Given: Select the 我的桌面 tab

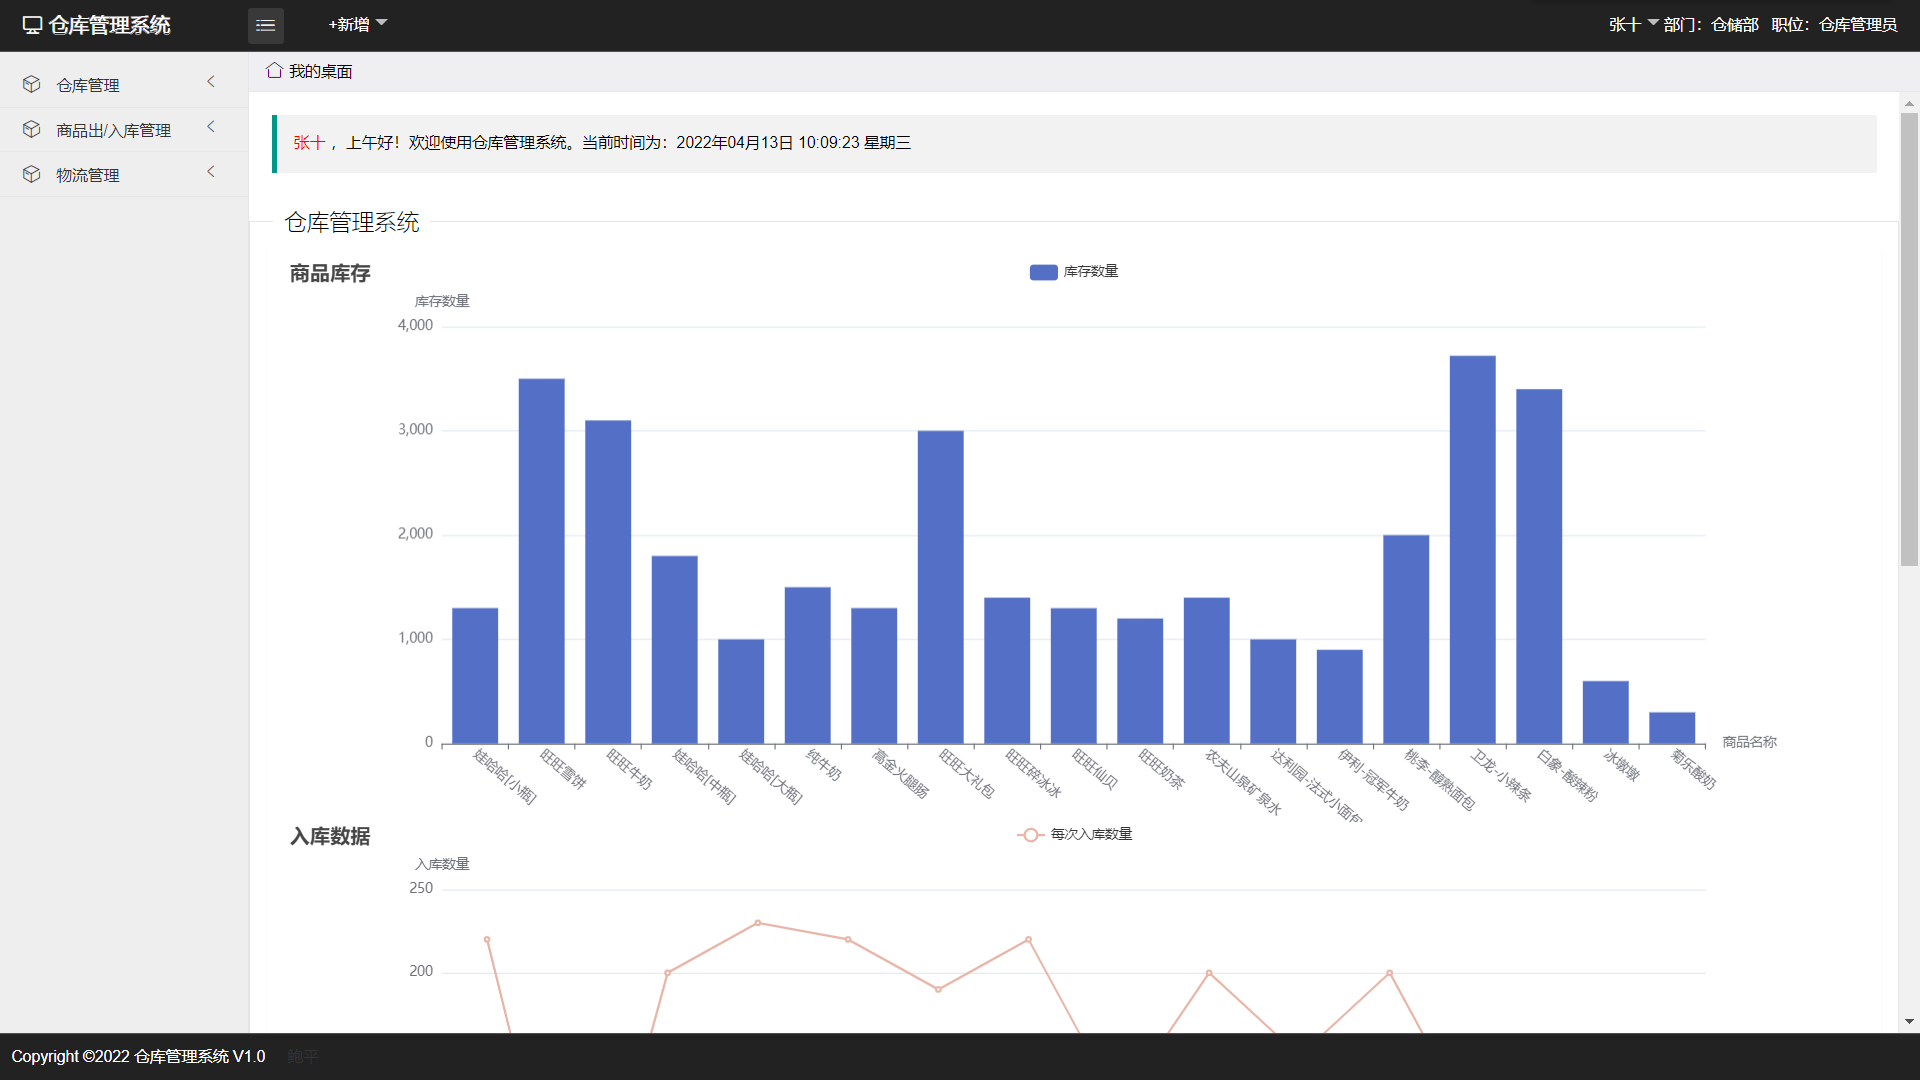Looking at the screenshot, I should pyautogui.click(x=309, y=71).
